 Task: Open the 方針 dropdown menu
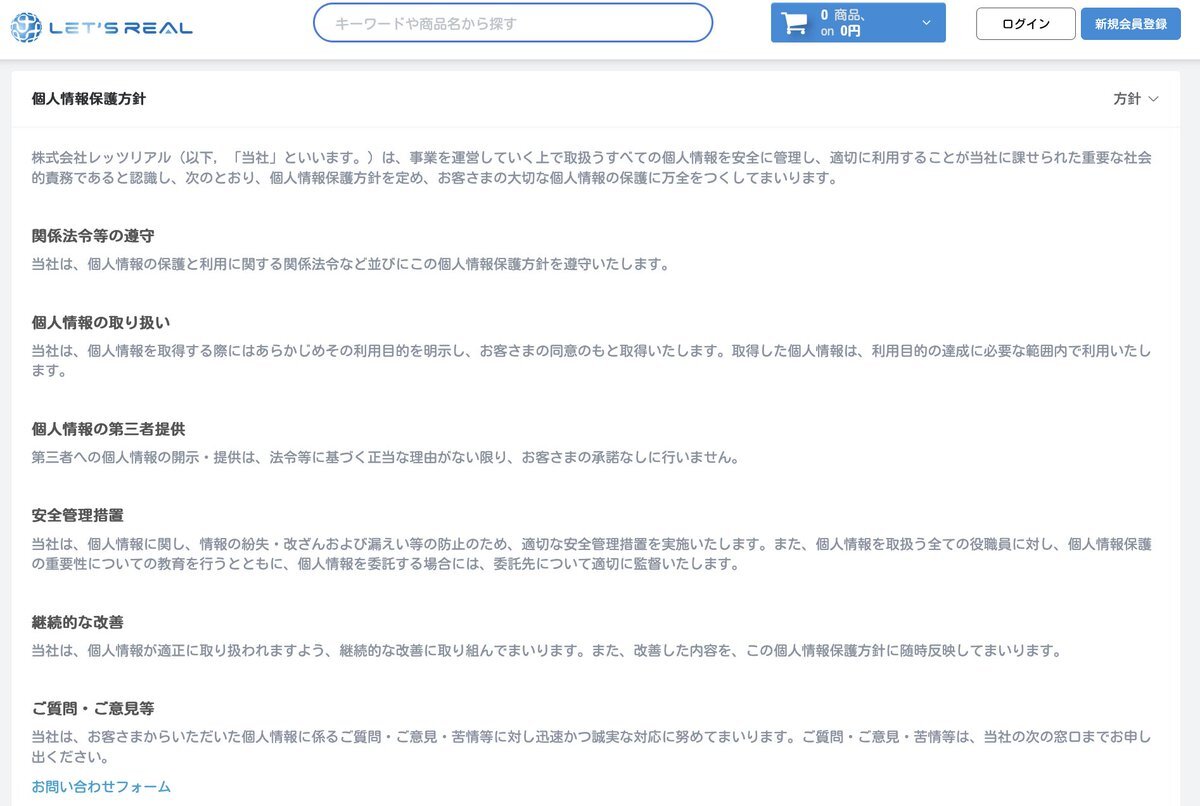pos(1136,99)
